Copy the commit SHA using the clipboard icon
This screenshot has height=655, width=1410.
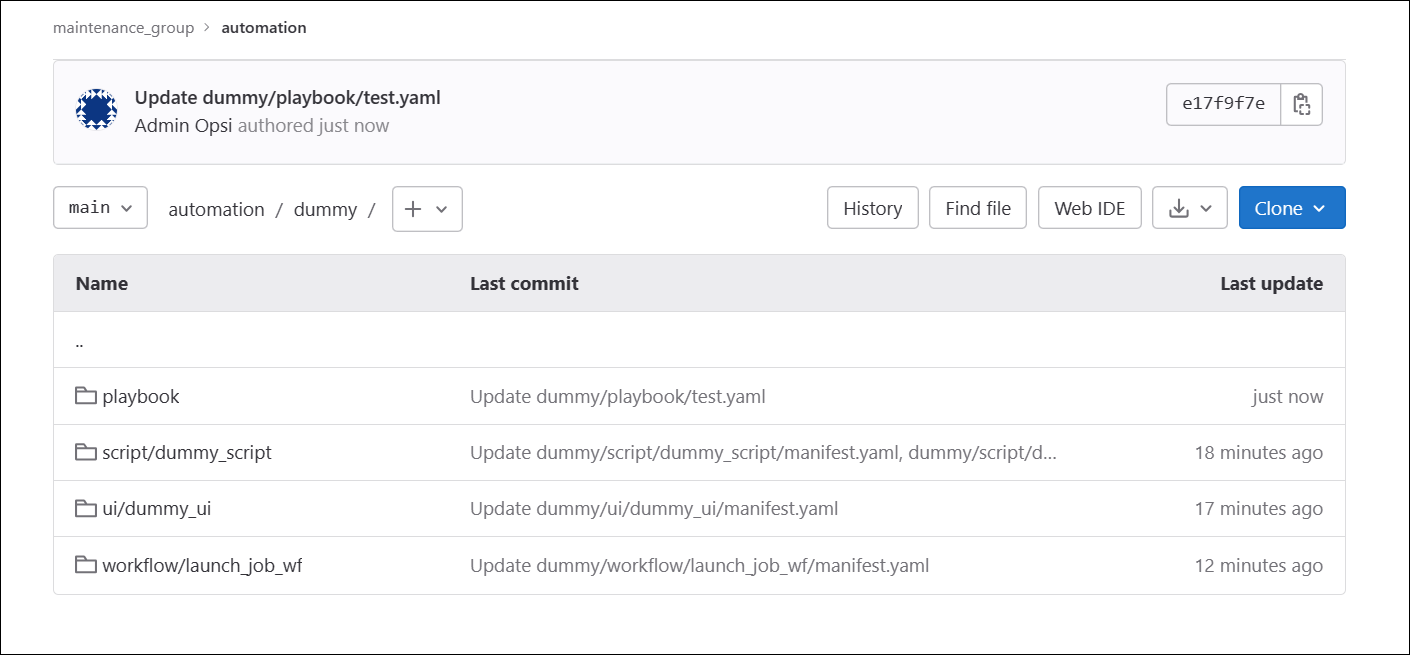coord(1301,104)
